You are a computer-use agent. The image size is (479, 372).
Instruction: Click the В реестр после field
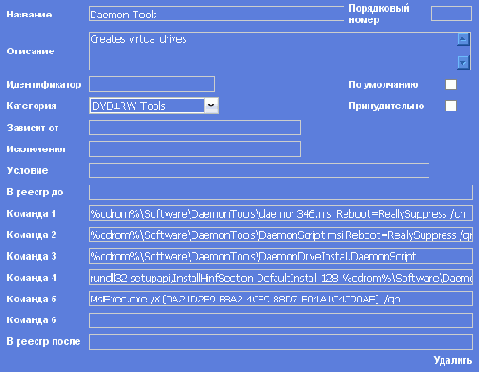pos(281,342)
